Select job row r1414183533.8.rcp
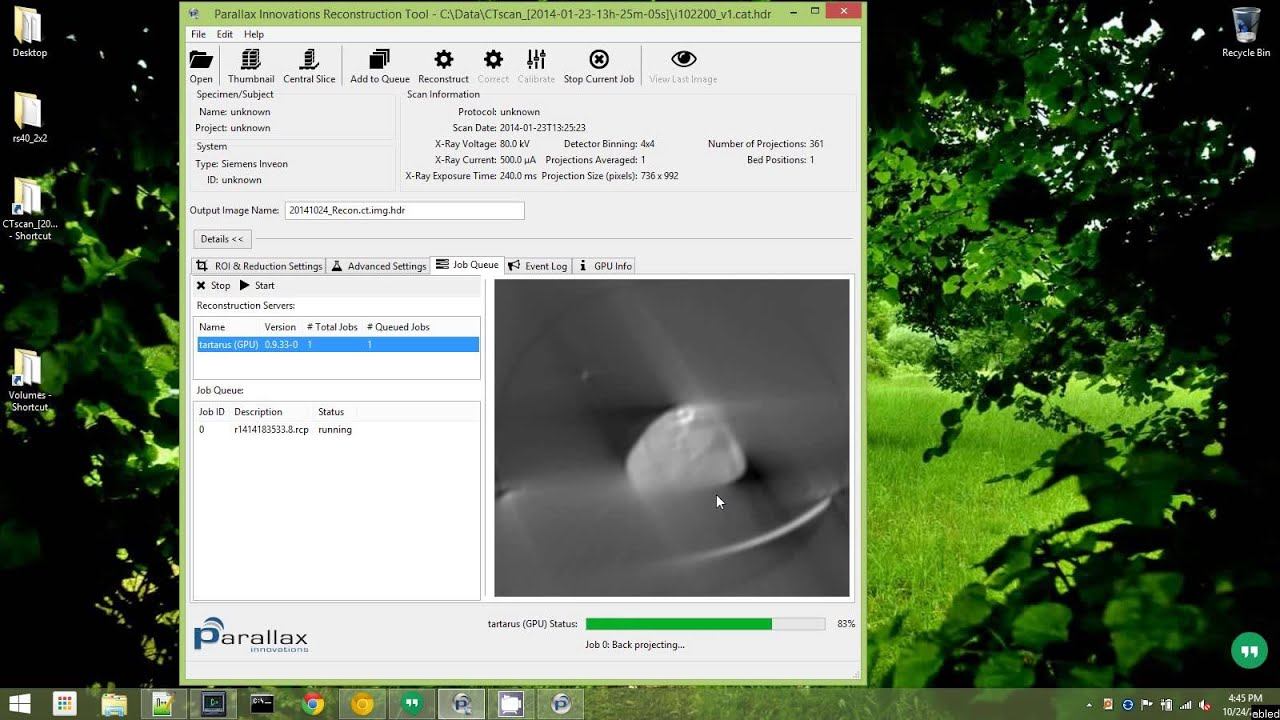Screen dimensions: 1280x720 coord(336,429)
